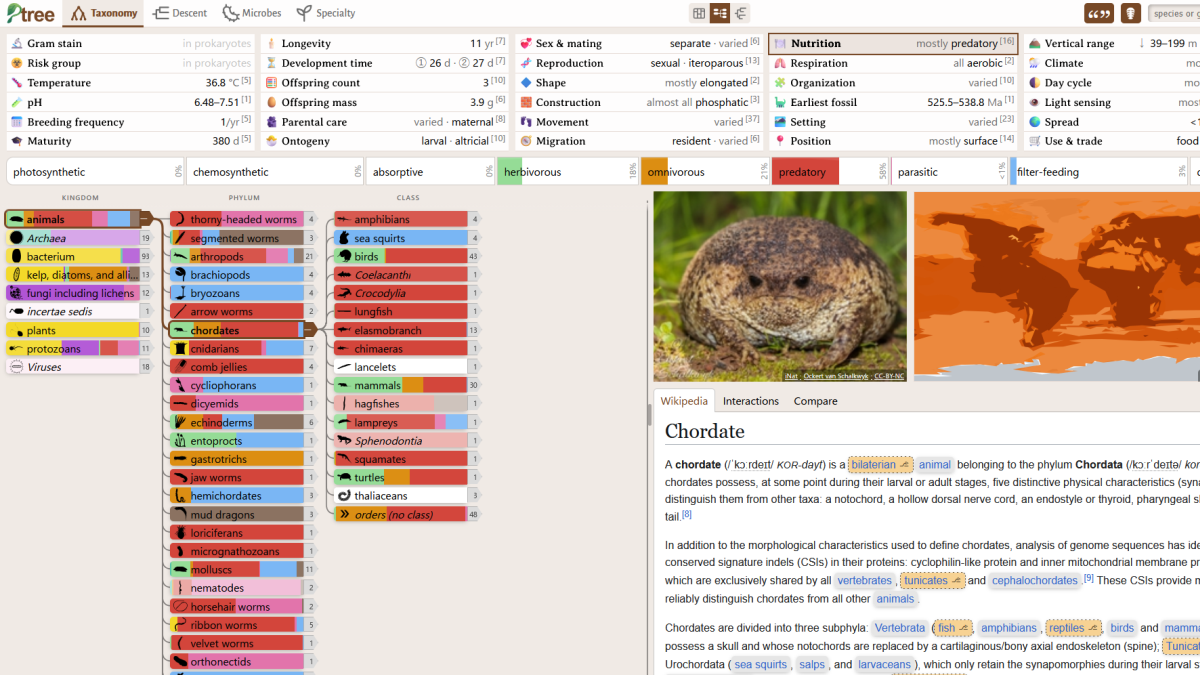Toggle the chemosynthetic nutrition filter
Screen dimensions: 1200x675
pyautogui.click(x=276, y=172)
